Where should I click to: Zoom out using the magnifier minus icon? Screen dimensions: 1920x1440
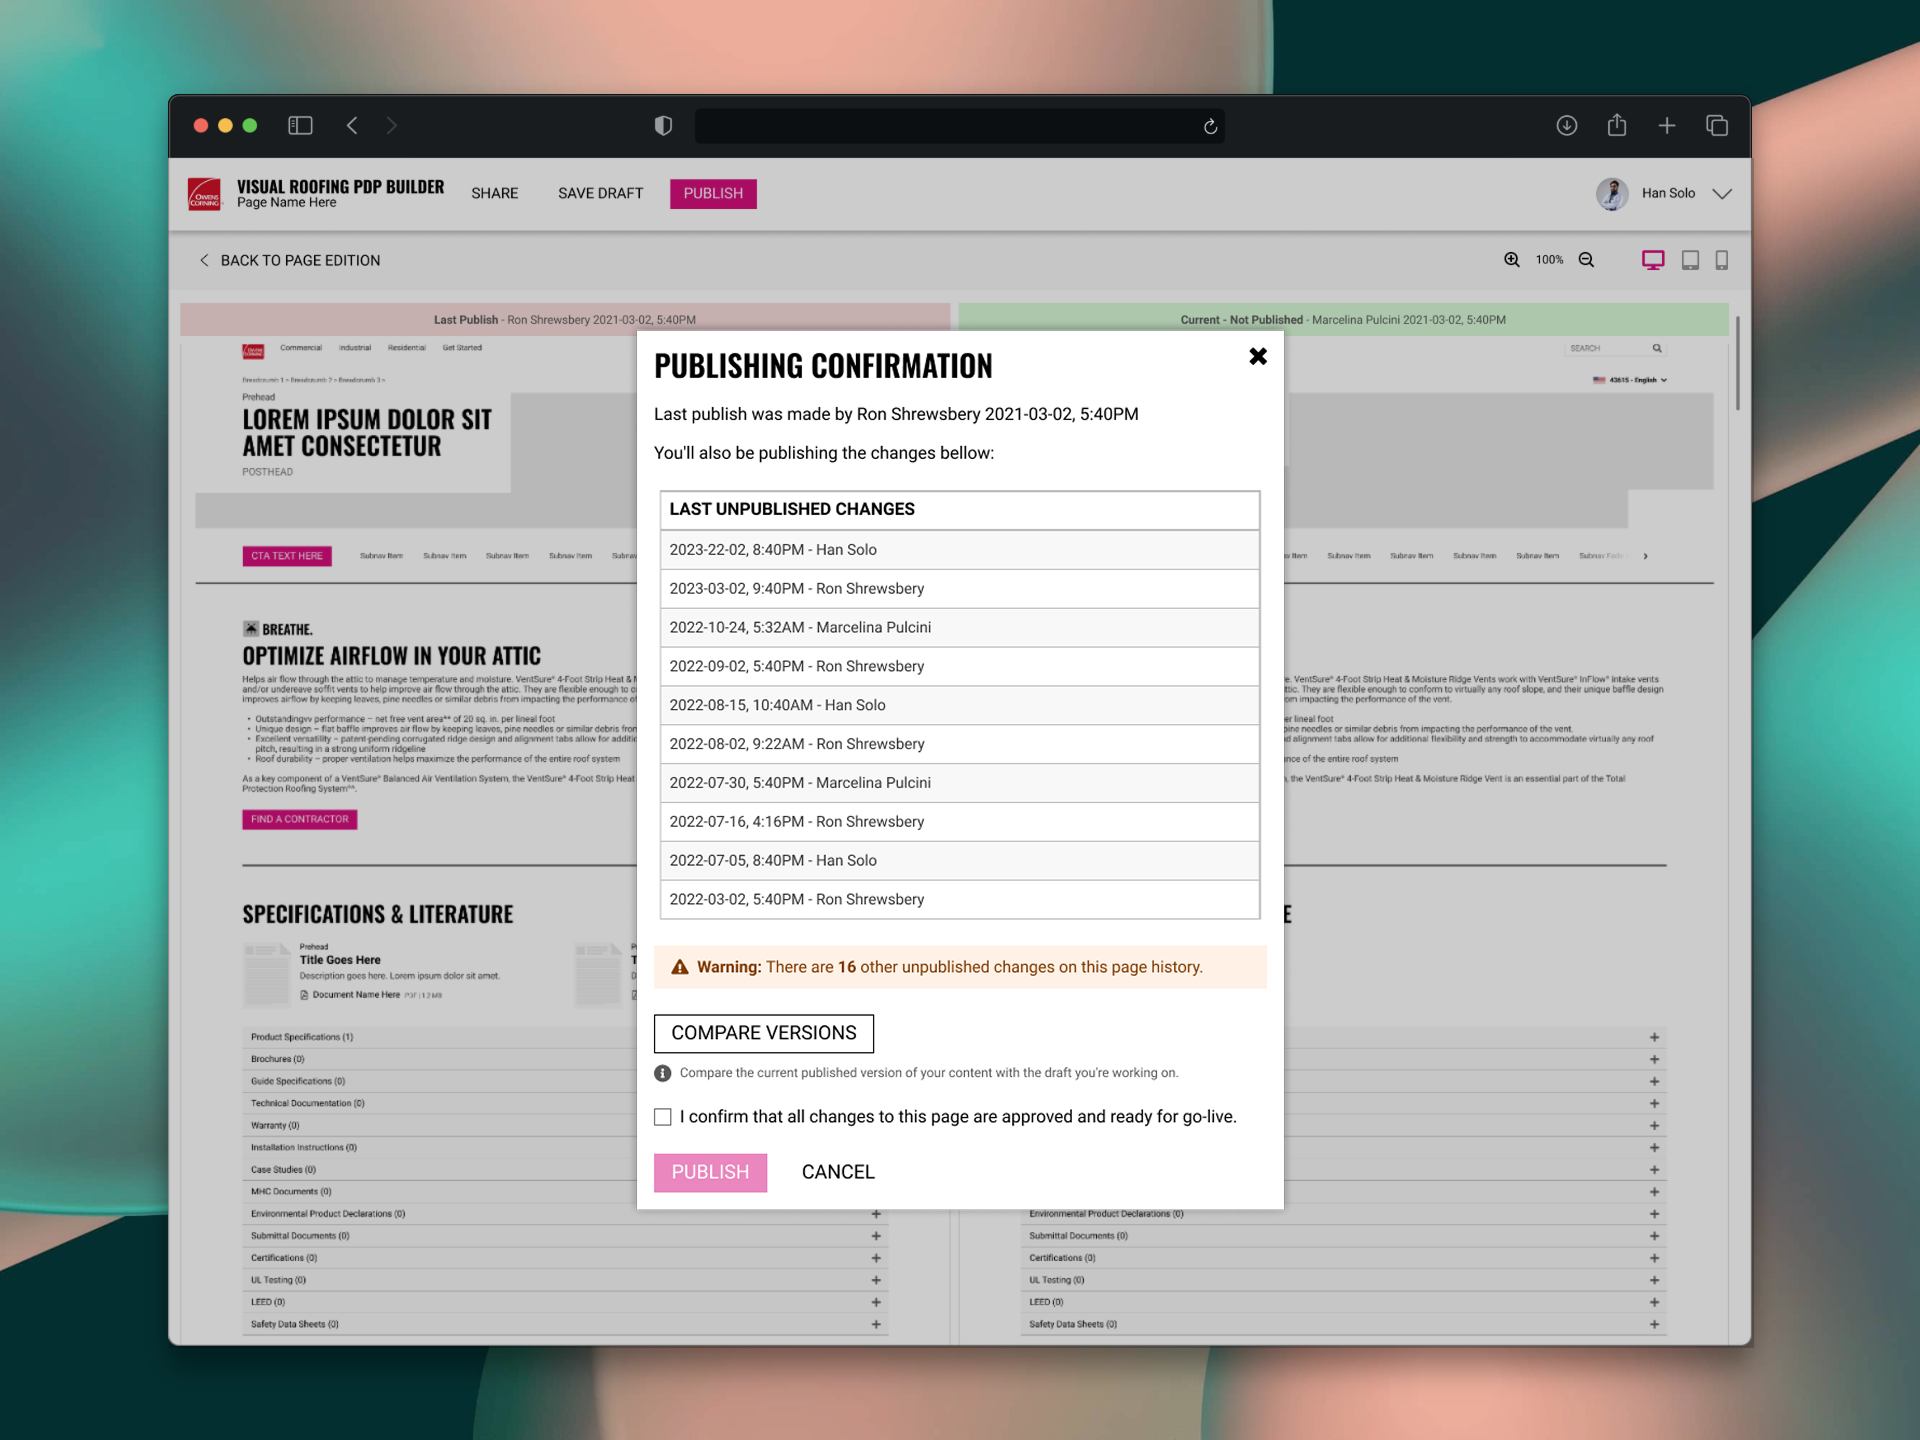(1586, 259)
